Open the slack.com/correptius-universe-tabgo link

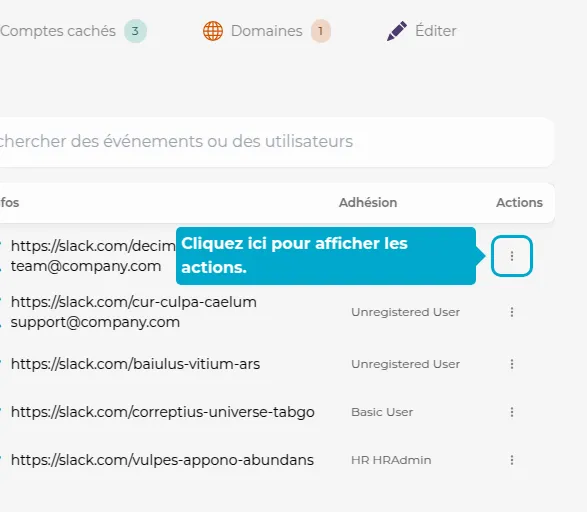point(162,412)
